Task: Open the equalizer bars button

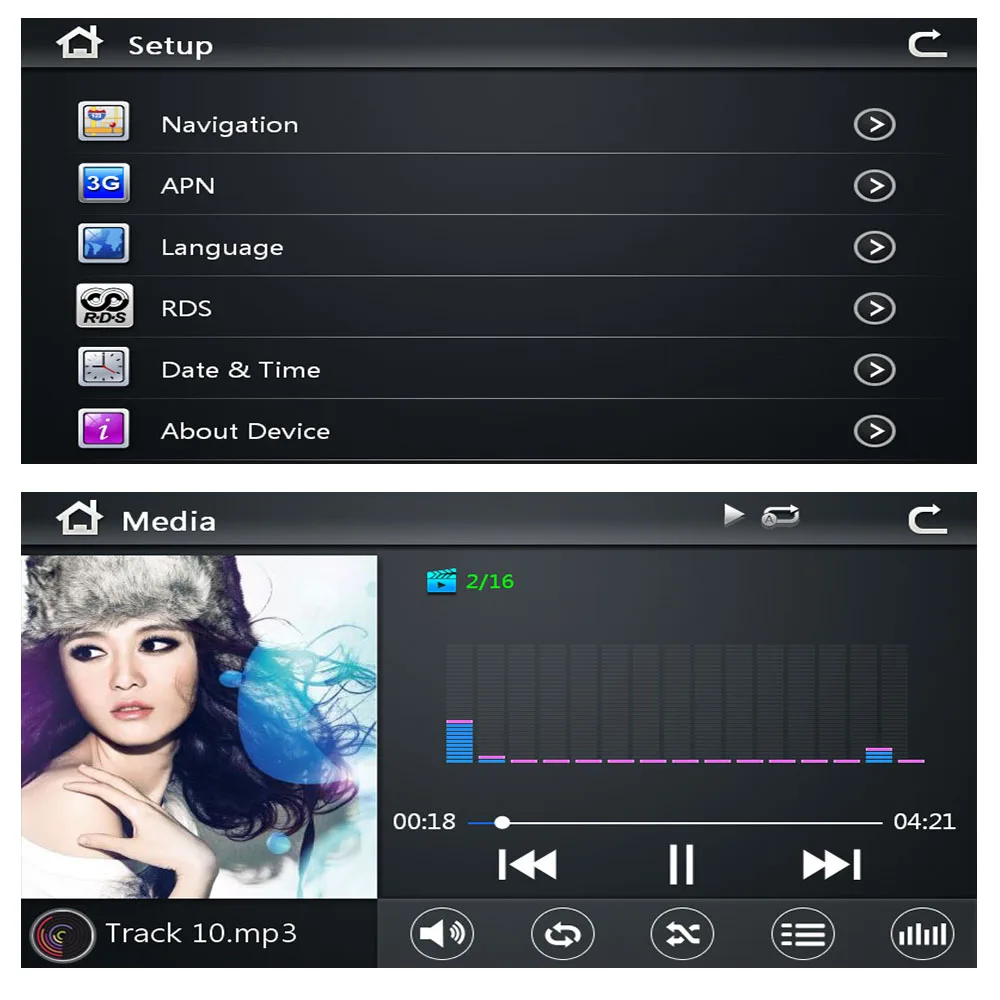Action: [x=922, y=934]
